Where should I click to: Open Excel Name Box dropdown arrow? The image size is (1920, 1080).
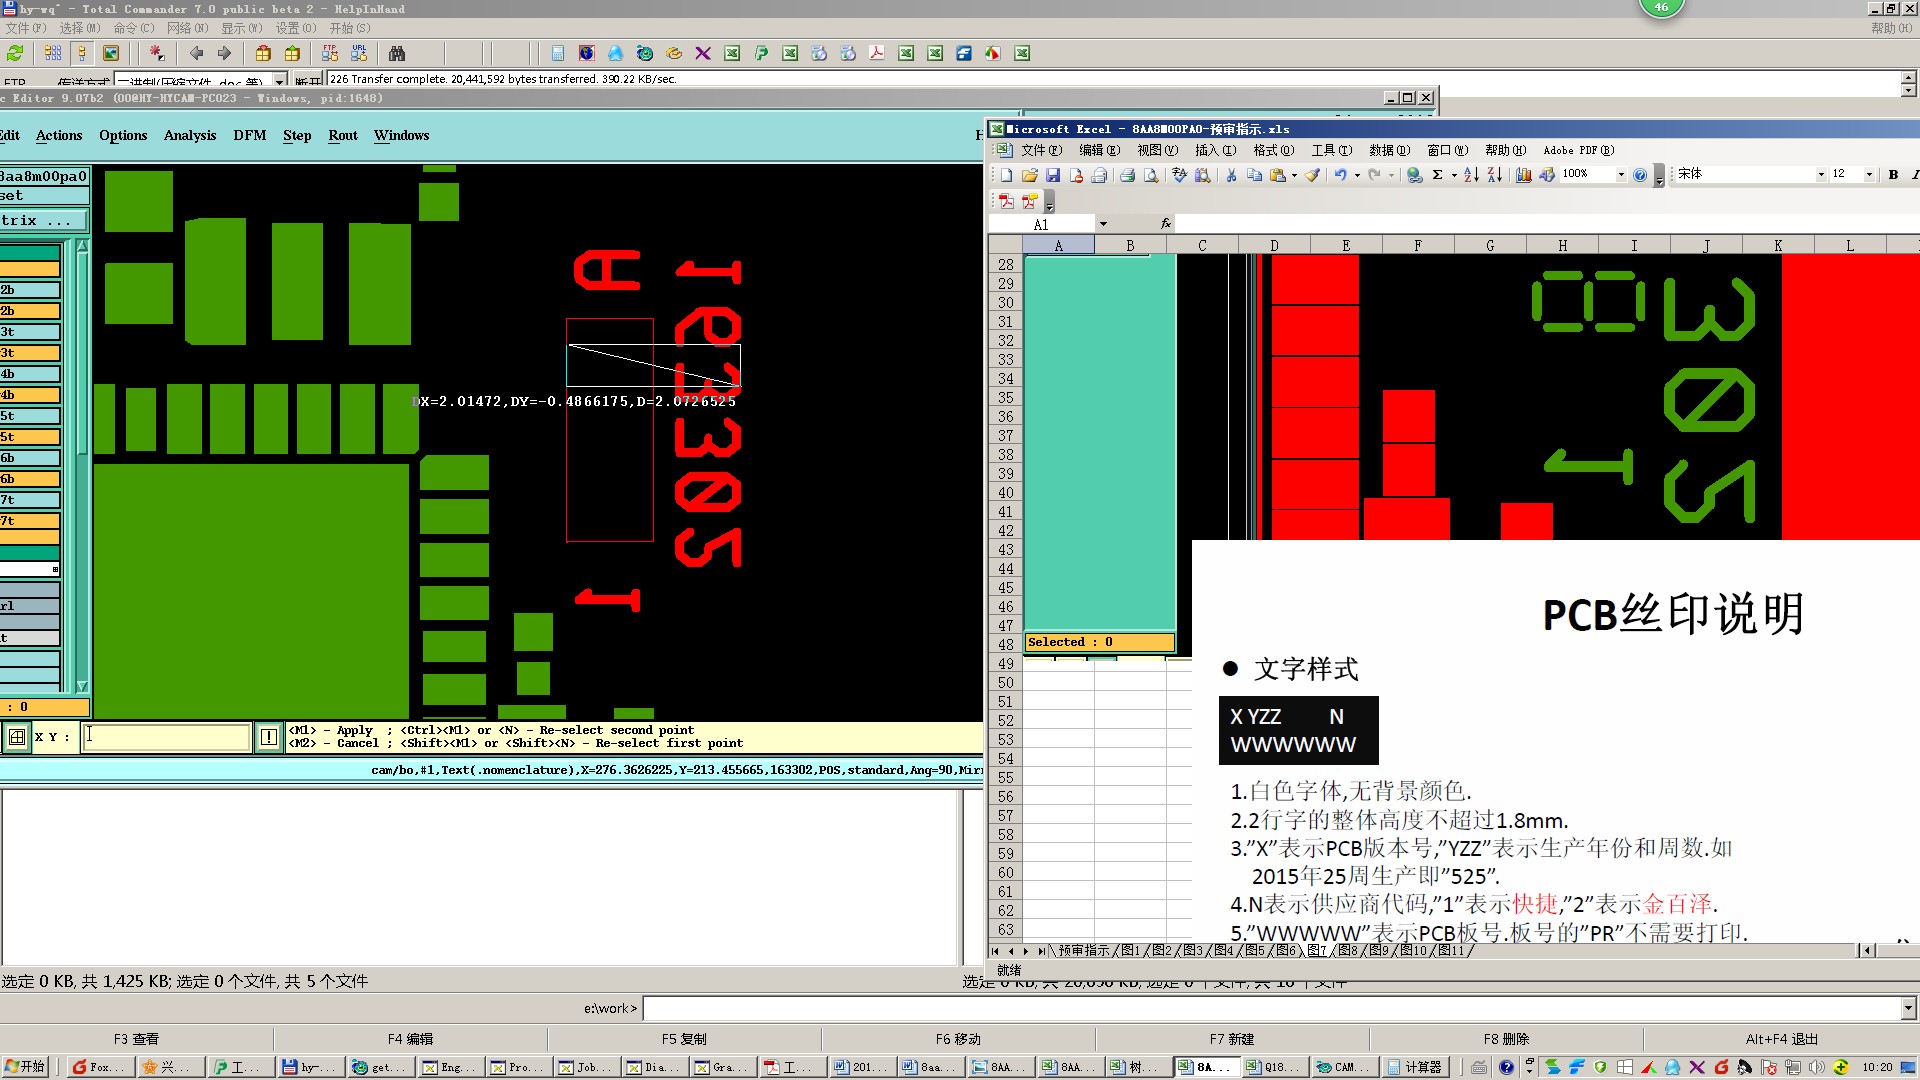(1103, 224)
